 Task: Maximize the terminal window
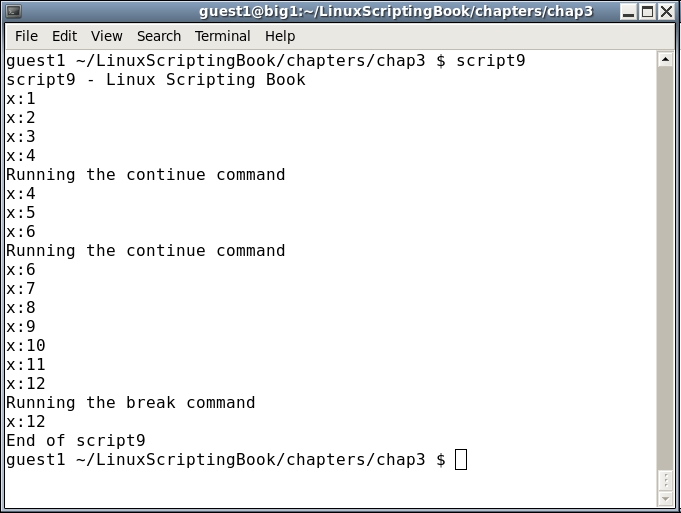click(x=647, y=12)
